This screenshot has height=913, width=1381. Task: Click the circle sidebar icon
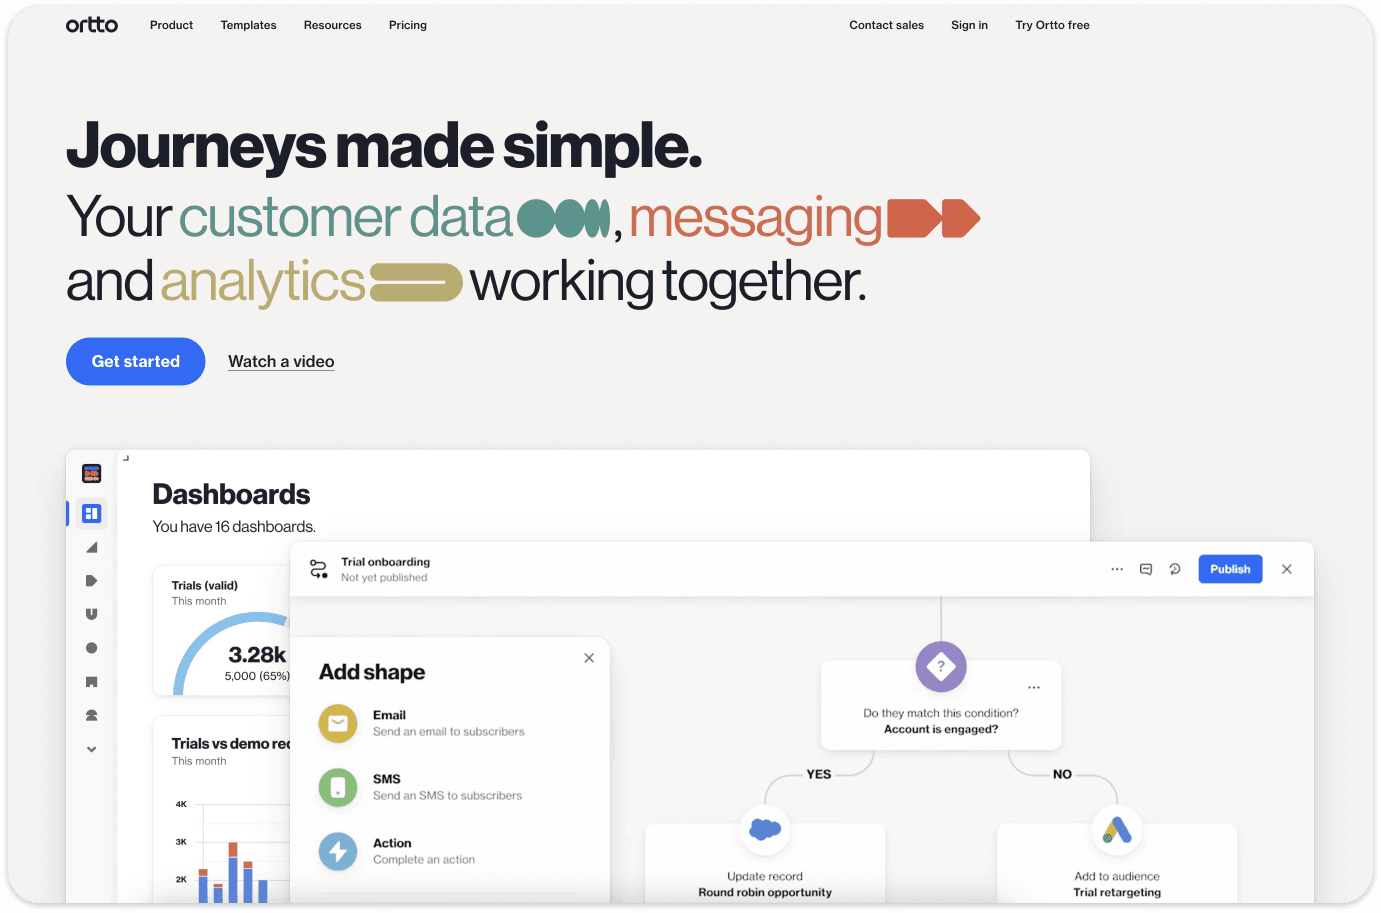[x=92, y=648]
